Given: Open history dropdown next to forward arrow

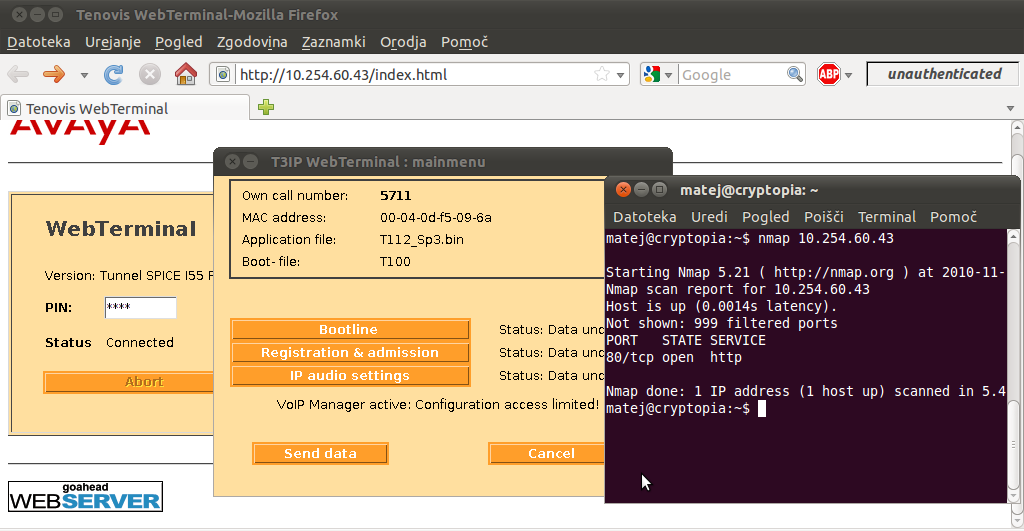Looking at the screenshot, I should pos(84,75).
